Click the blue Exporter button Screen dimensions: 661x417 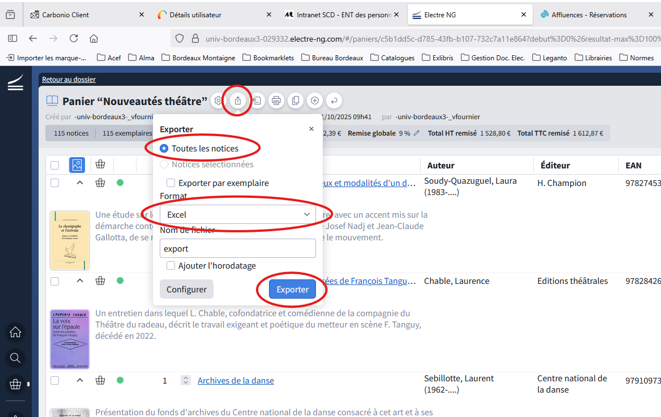[292, 289]
